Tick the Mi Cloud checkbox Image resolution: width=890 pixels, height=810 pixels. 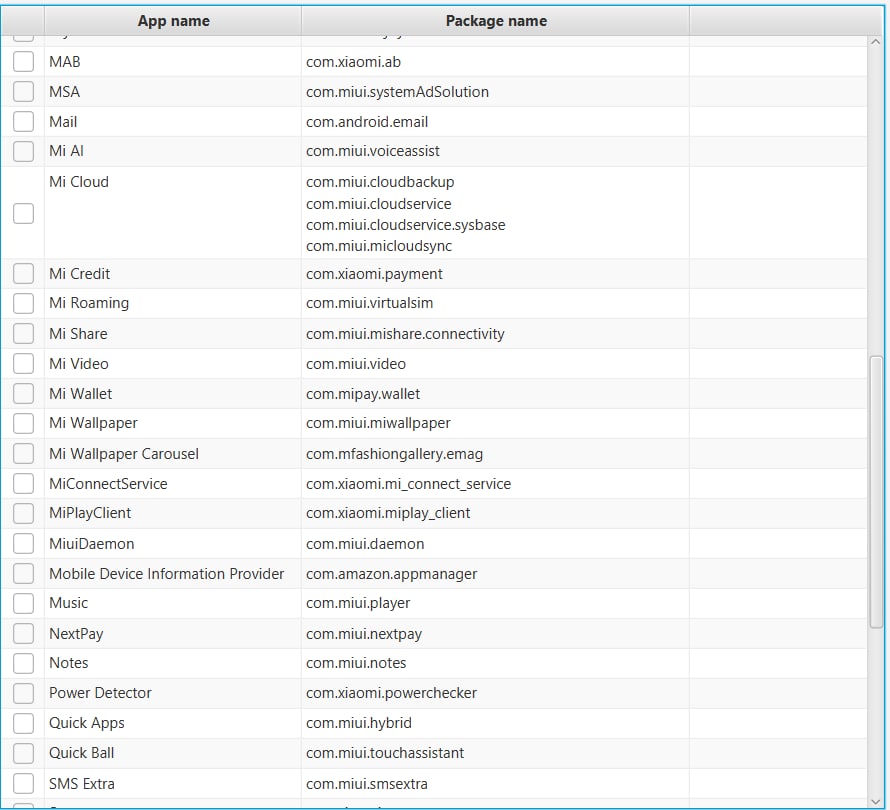(x=23, y=213)
